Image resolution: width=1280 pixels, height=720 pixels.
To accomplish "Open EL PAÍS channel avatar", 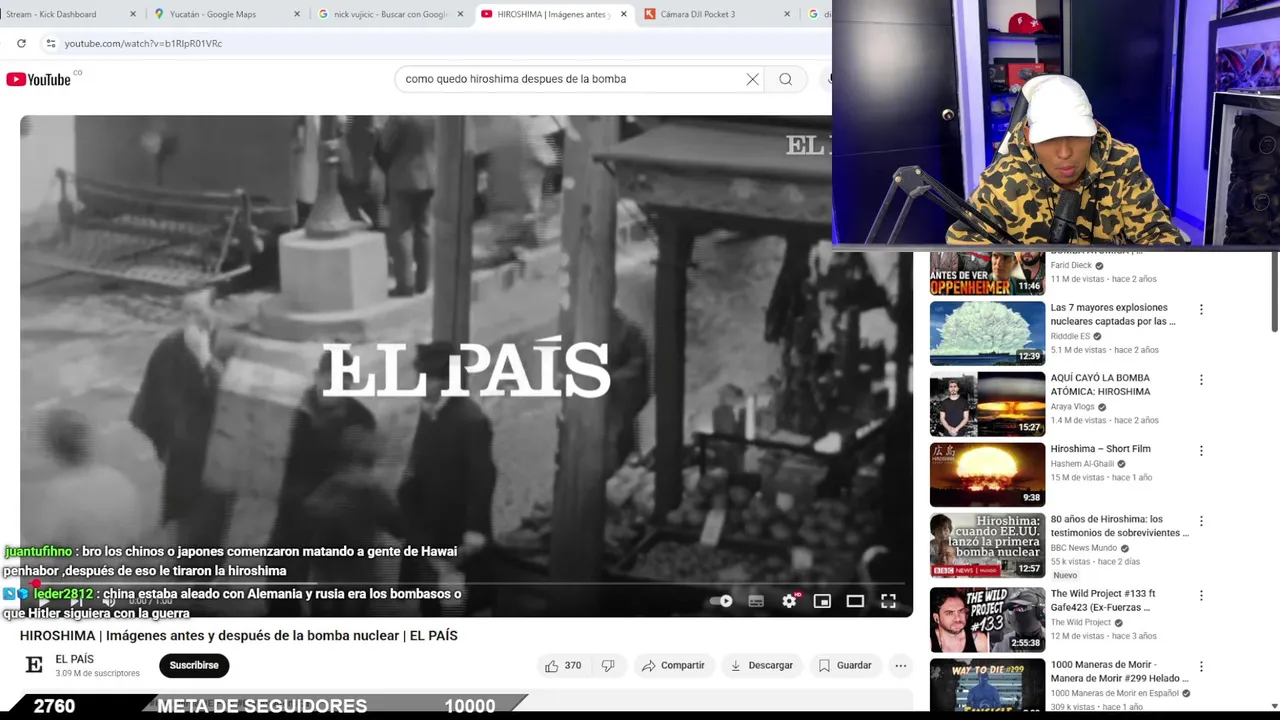I will [x=34, y=665].
